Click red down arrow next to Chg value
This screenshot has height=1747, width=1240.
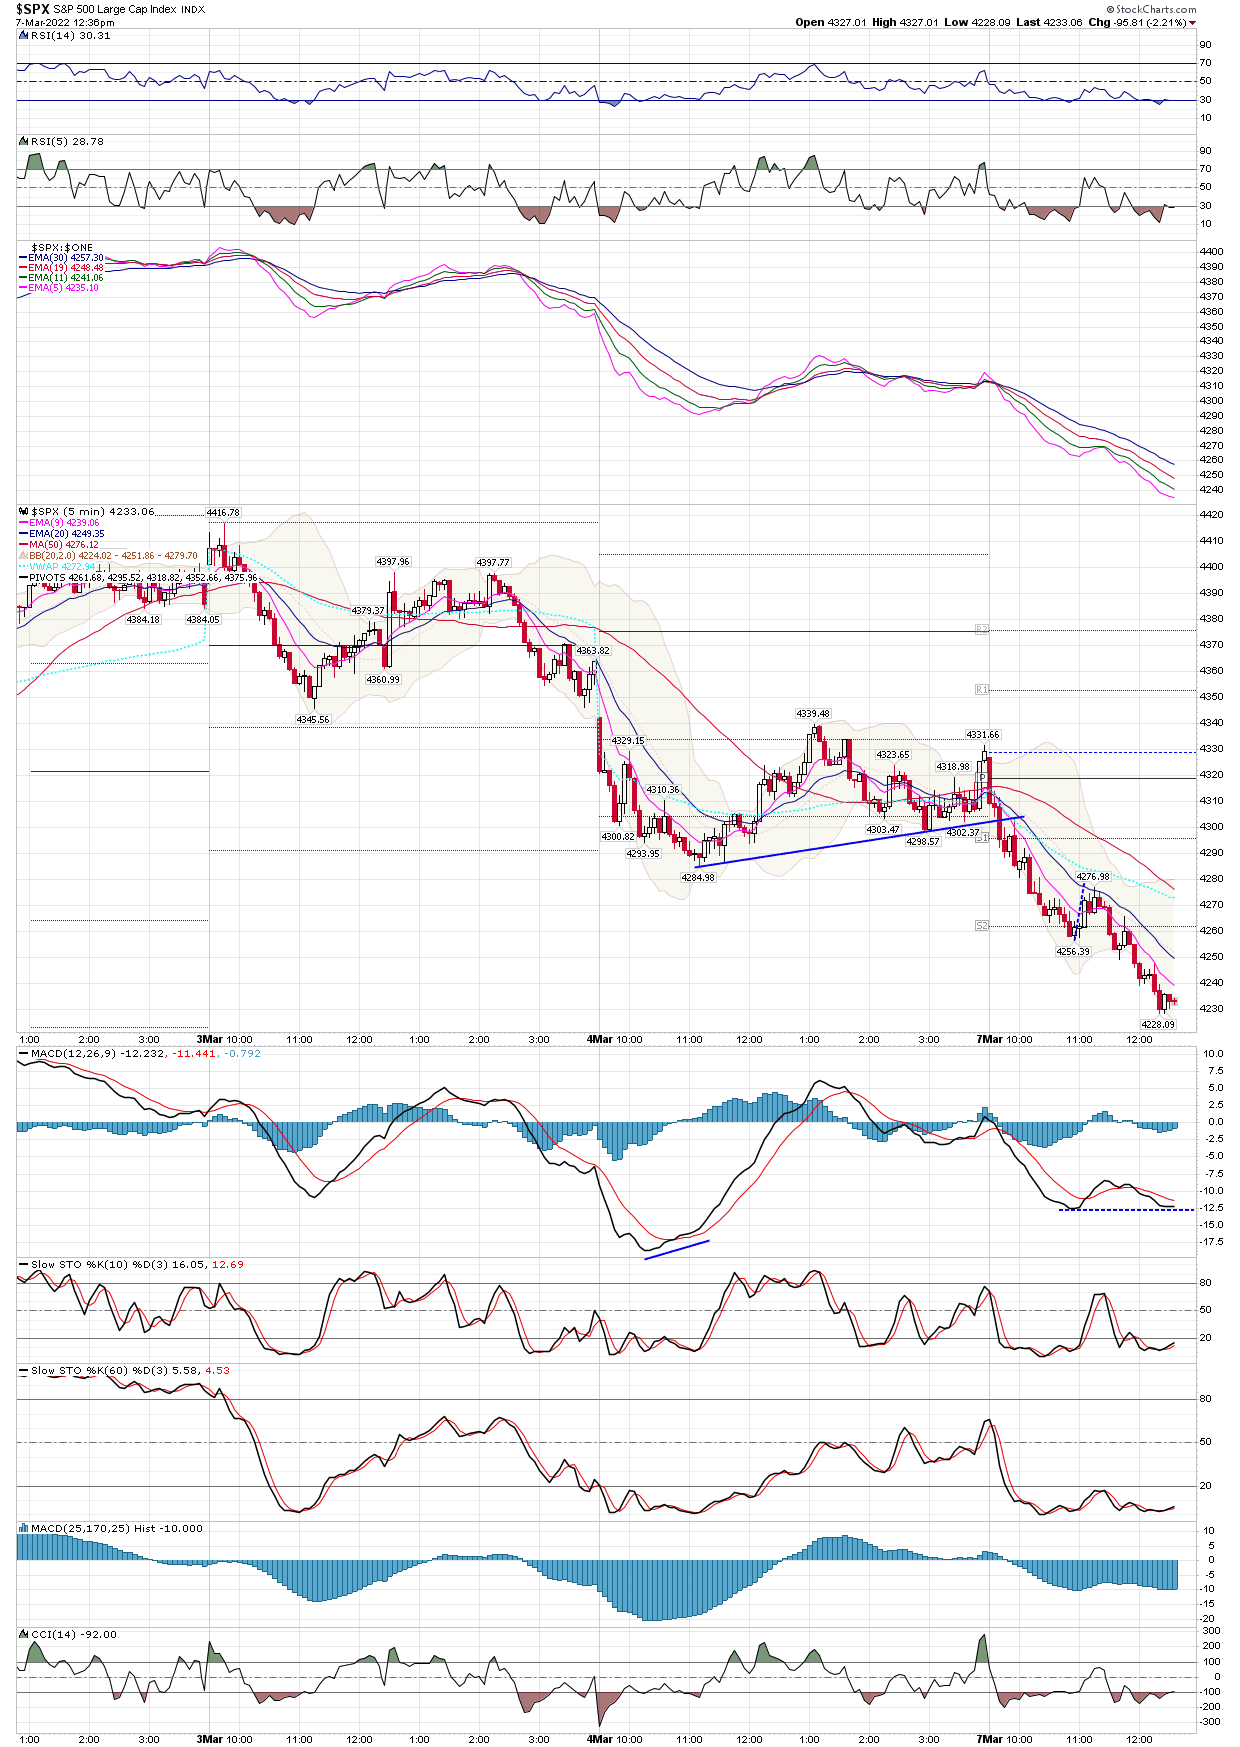point(1192,23)
